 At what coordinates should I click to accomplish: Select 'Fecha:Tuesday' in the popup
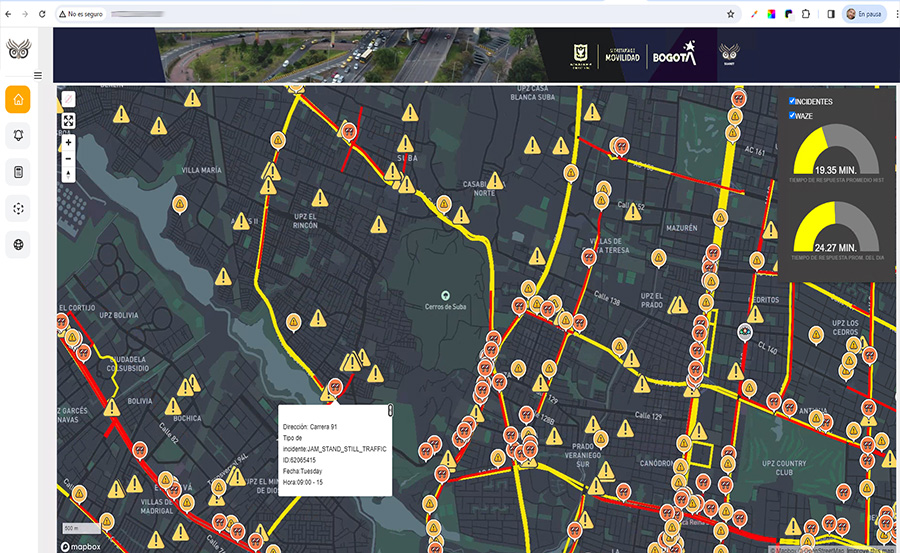click(x=302, y=471)
